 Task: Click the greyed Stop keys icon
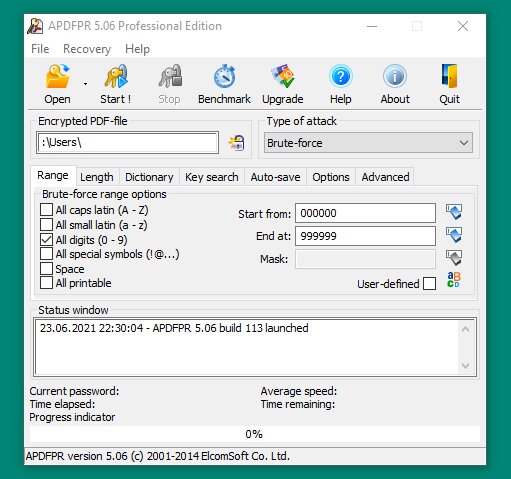click(170, 76)
